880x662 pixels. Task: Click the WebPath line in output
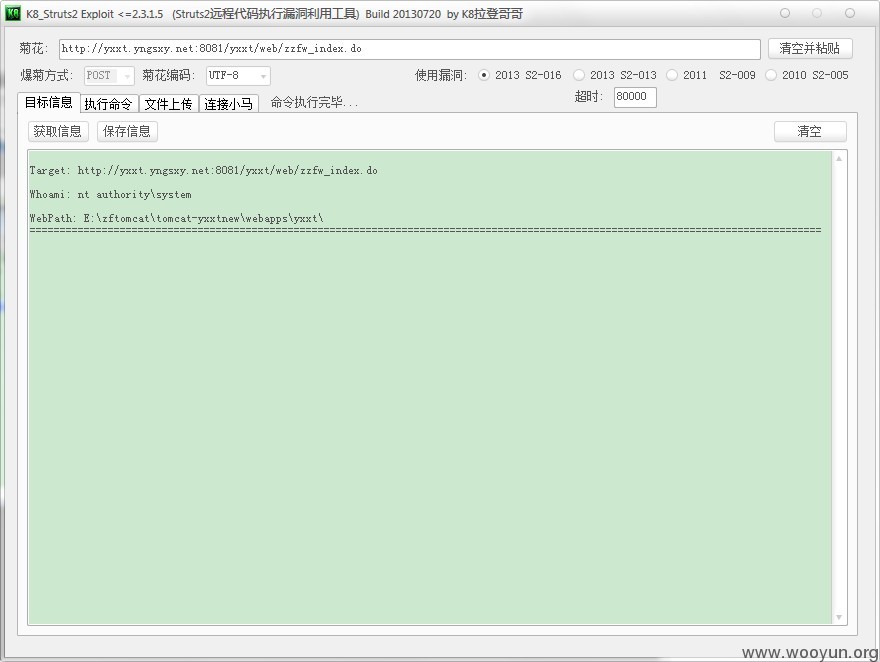[x=177, y=219]
